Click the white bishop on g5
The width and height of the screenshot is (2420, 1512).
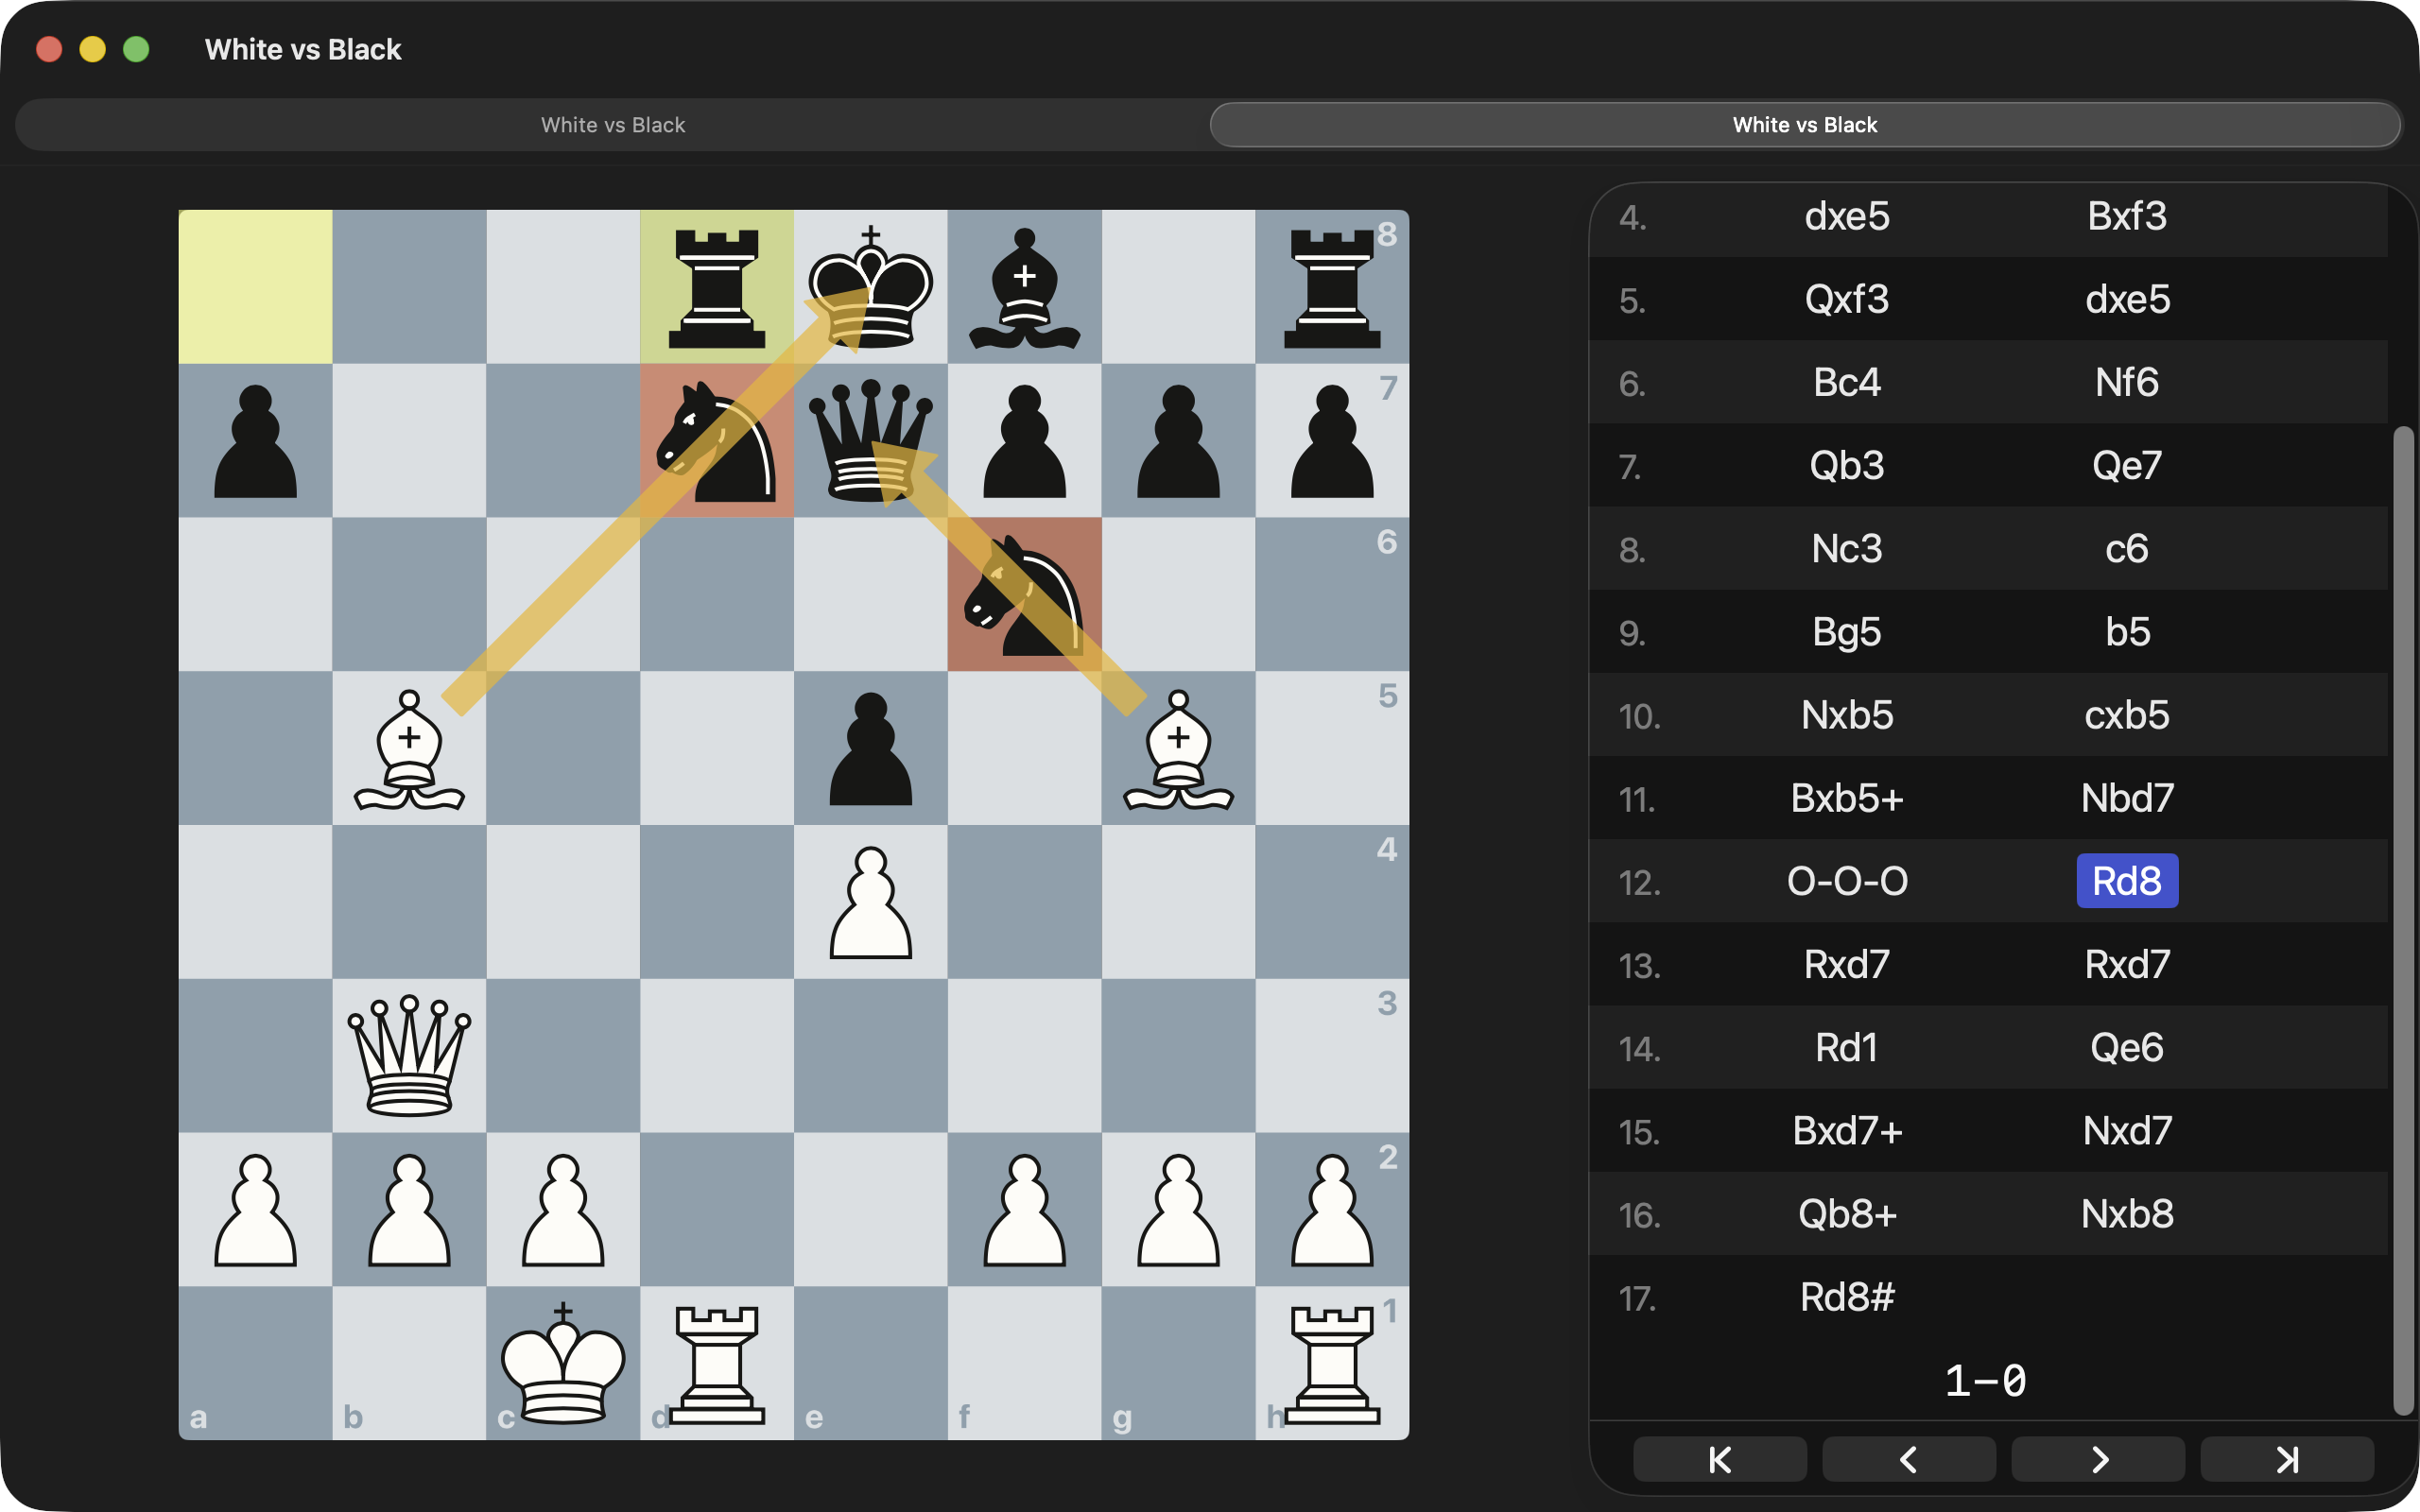(1178, 748)
